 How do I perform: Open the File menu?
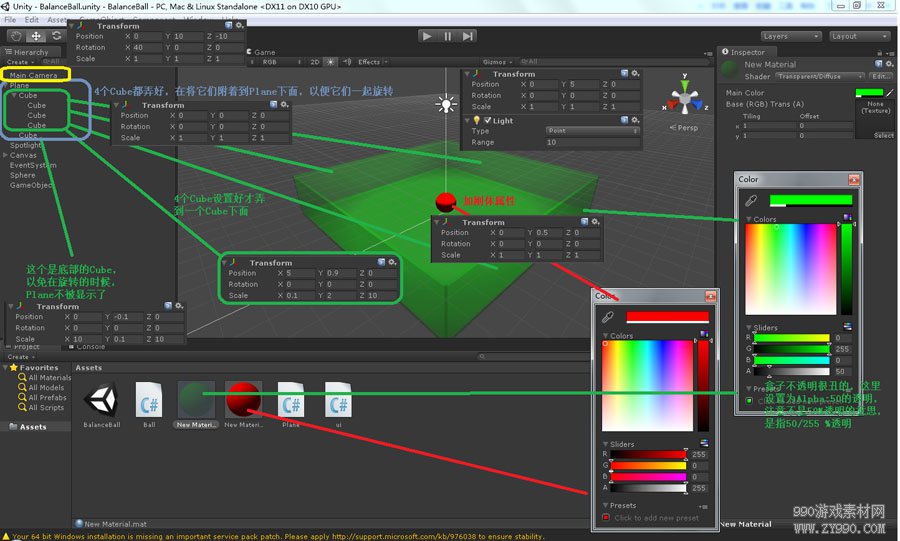click(x=10, y=20)
